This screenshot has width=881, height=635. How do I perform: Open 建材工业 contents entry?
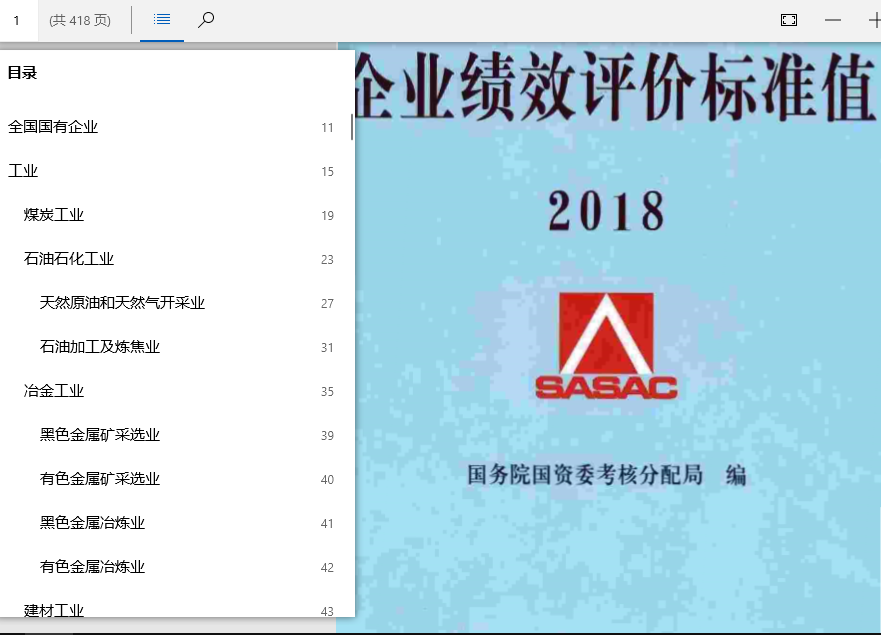54,610
